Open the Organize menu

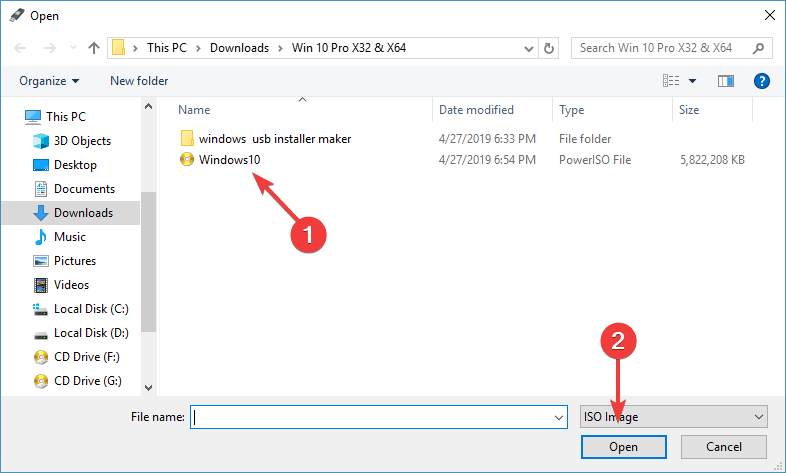(x=49, y=81)
